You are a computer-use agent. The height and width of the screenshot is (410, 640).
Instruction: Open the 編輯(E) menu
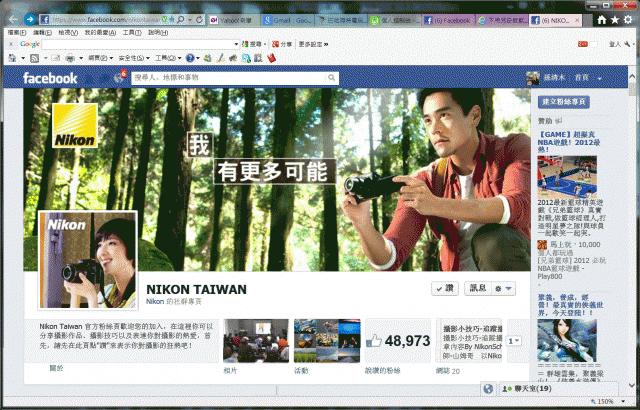[x=42, y=33]
